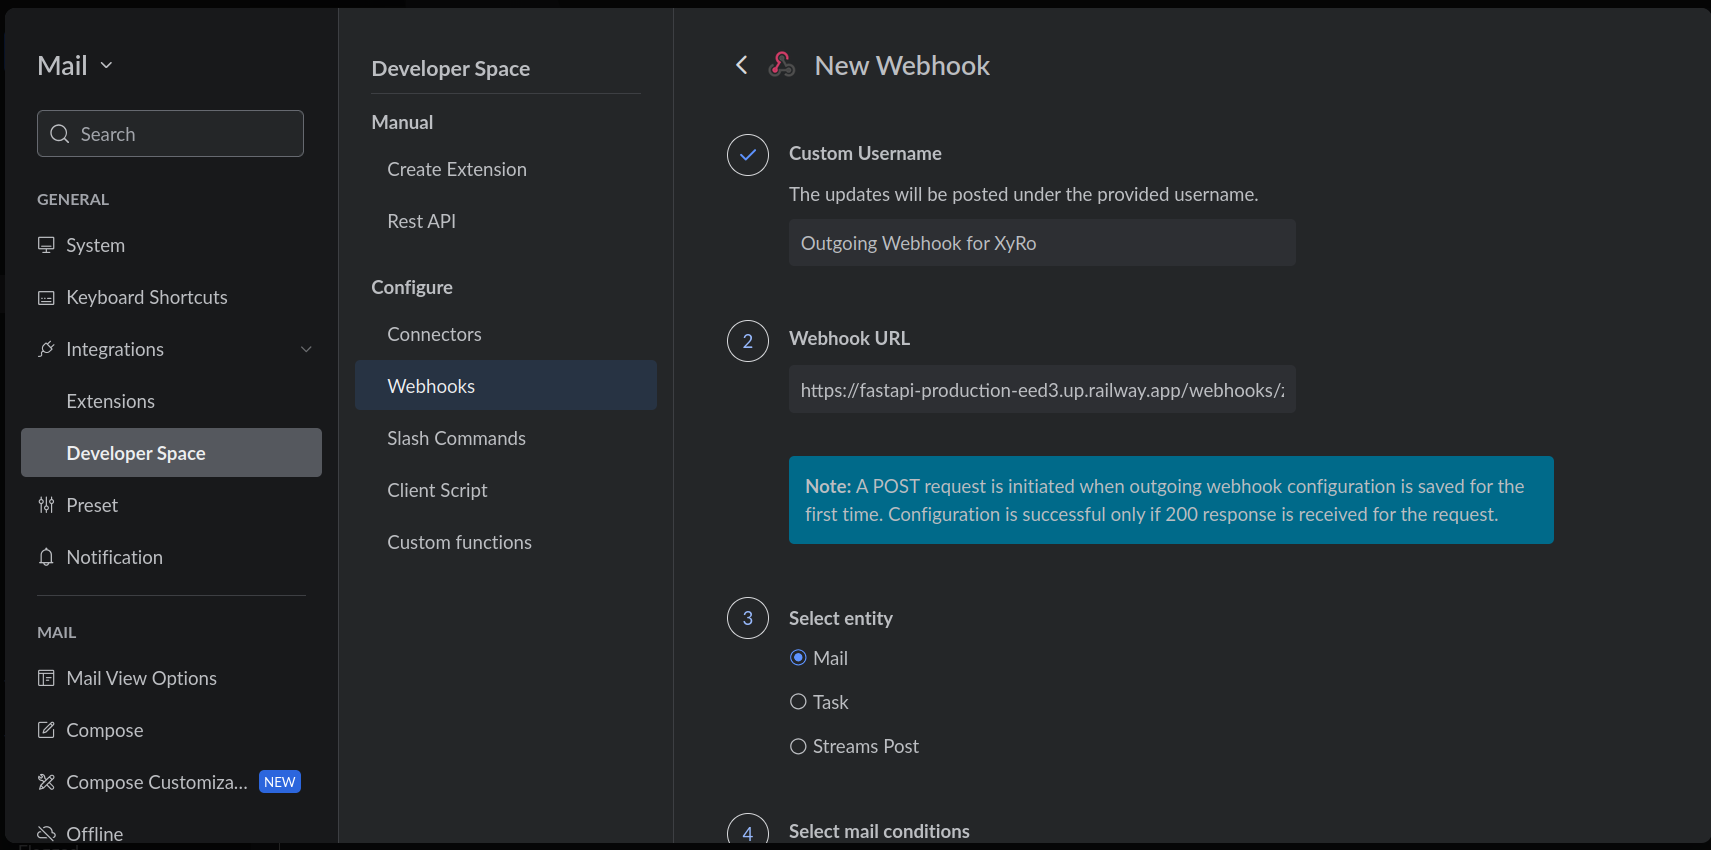
Task: Click the Custom Username heading
Action: coord(865,153)
